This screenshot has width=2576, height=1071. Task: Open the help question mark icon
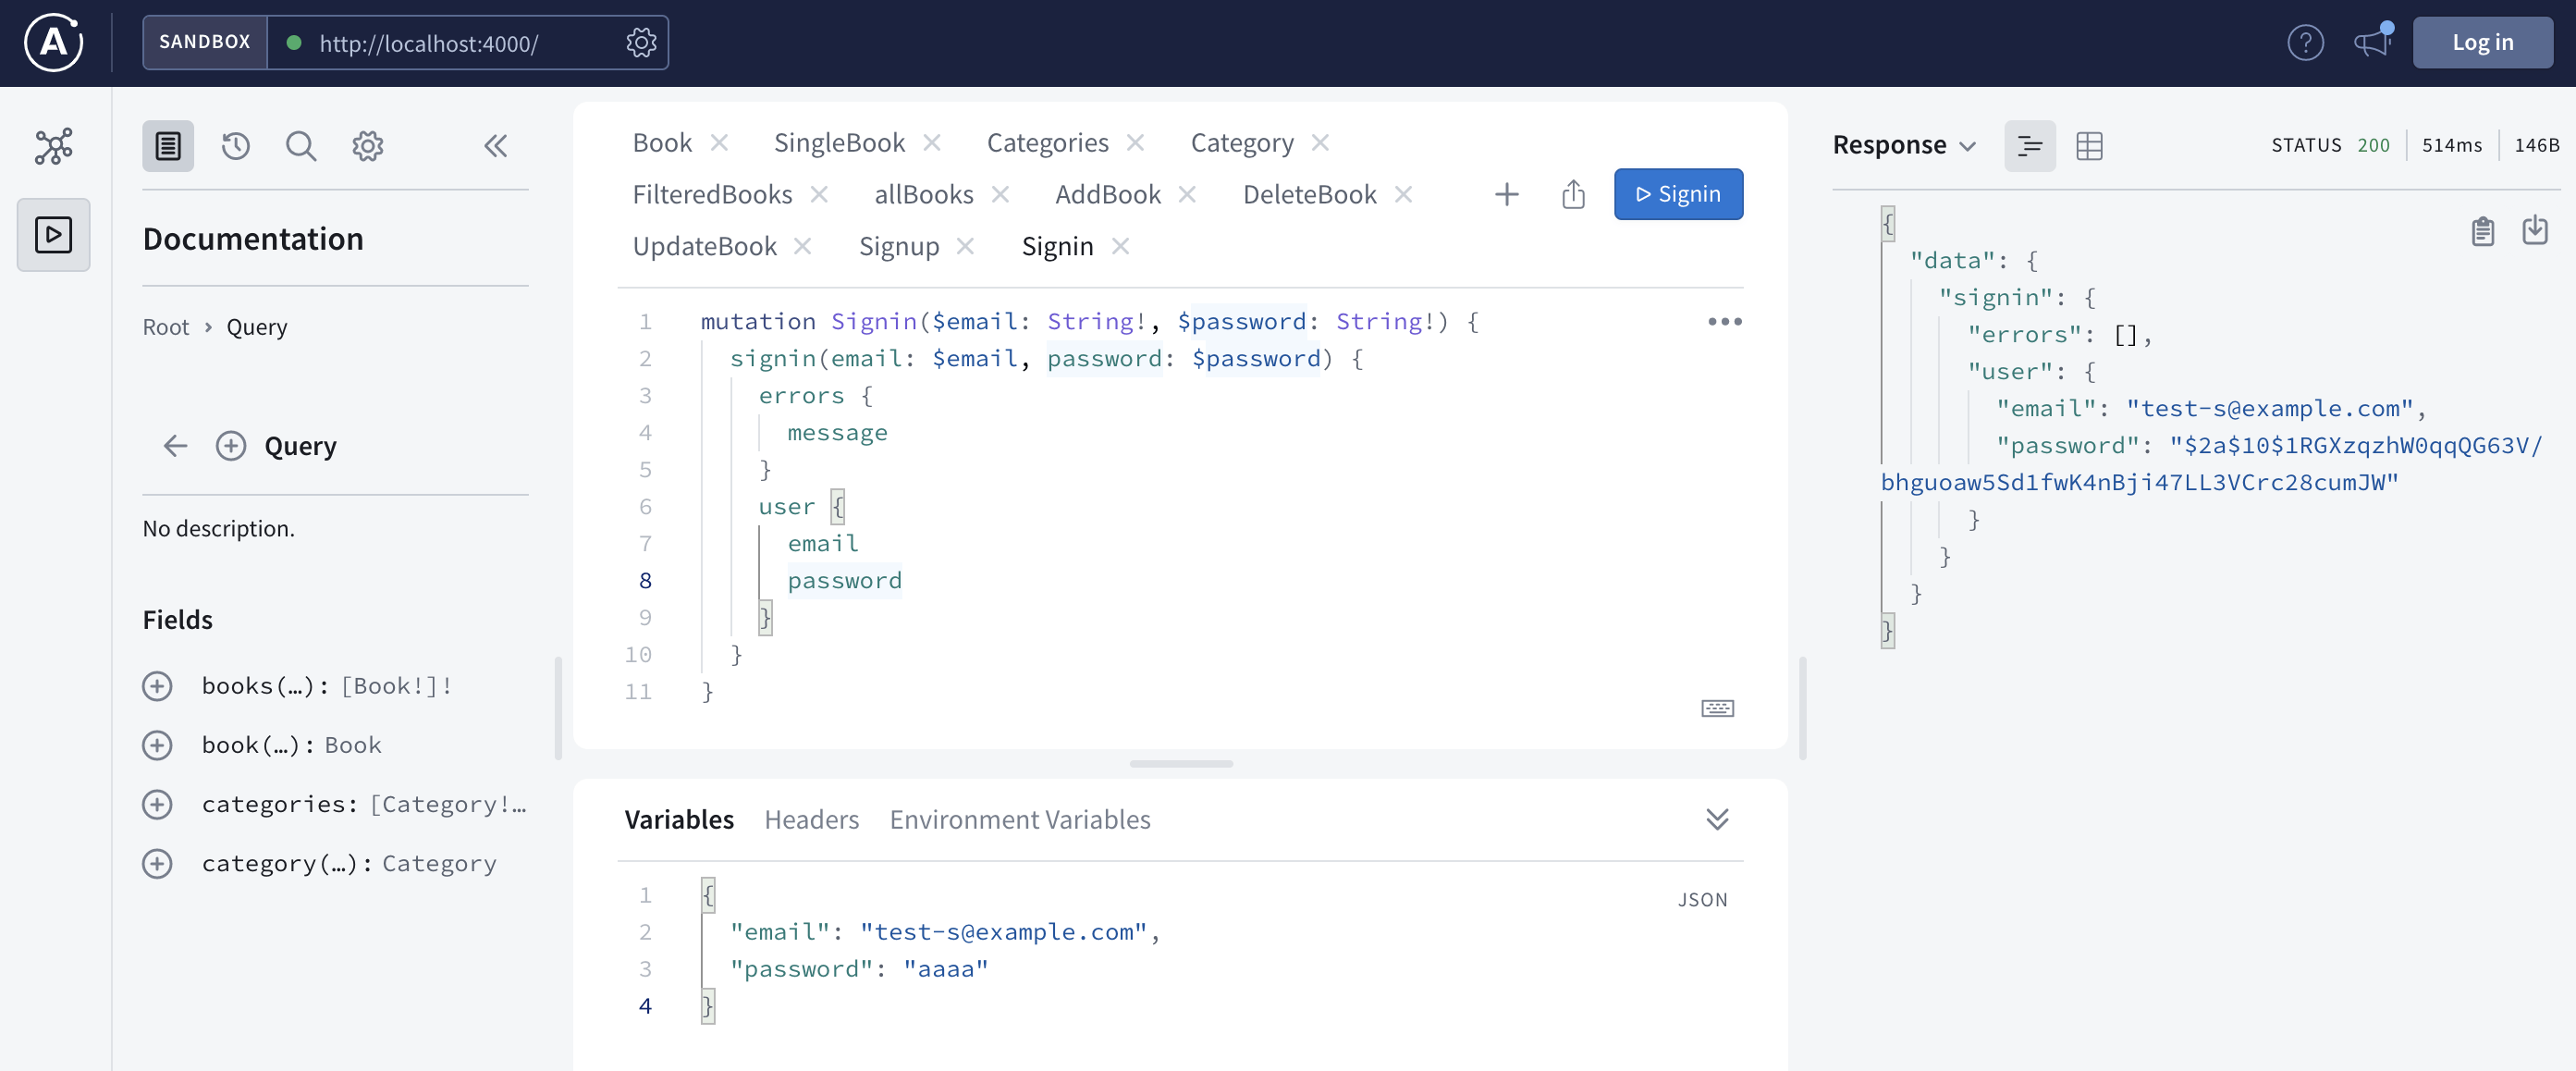coord(2305,42)
